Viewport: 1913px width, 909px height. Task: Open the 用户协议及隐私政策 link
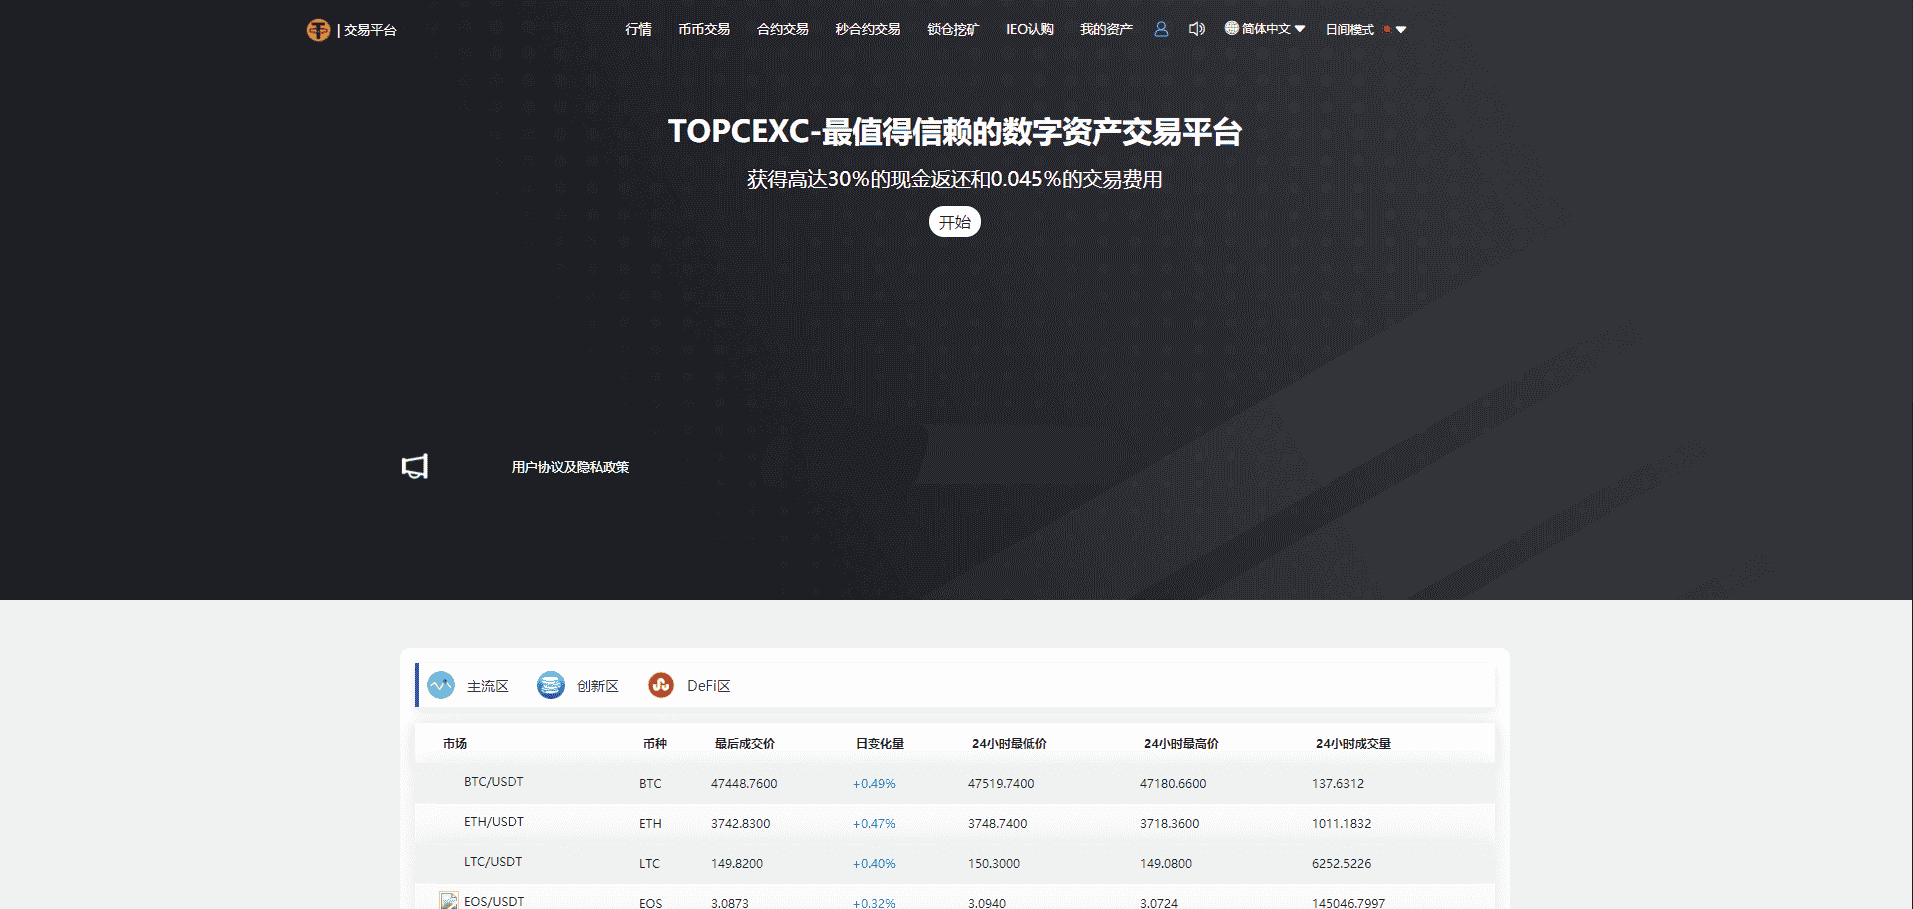pos(570,467)
